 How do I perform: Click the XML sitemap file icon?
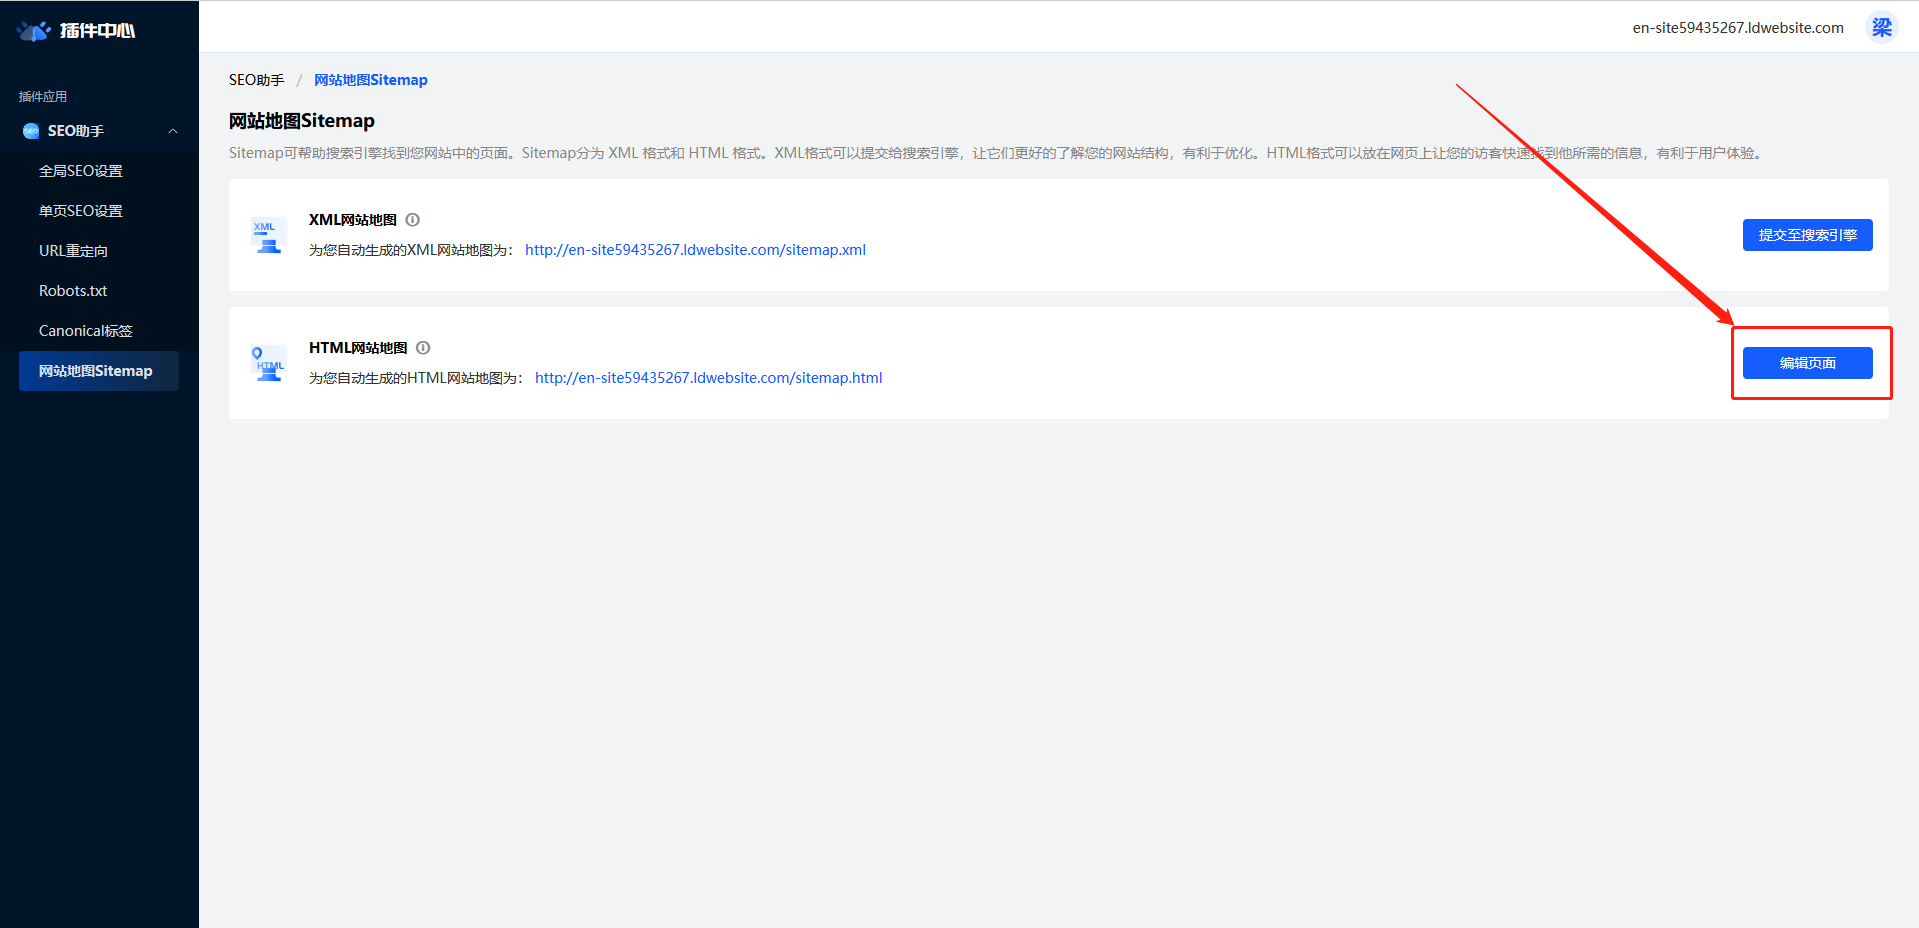tap(268, 235)
